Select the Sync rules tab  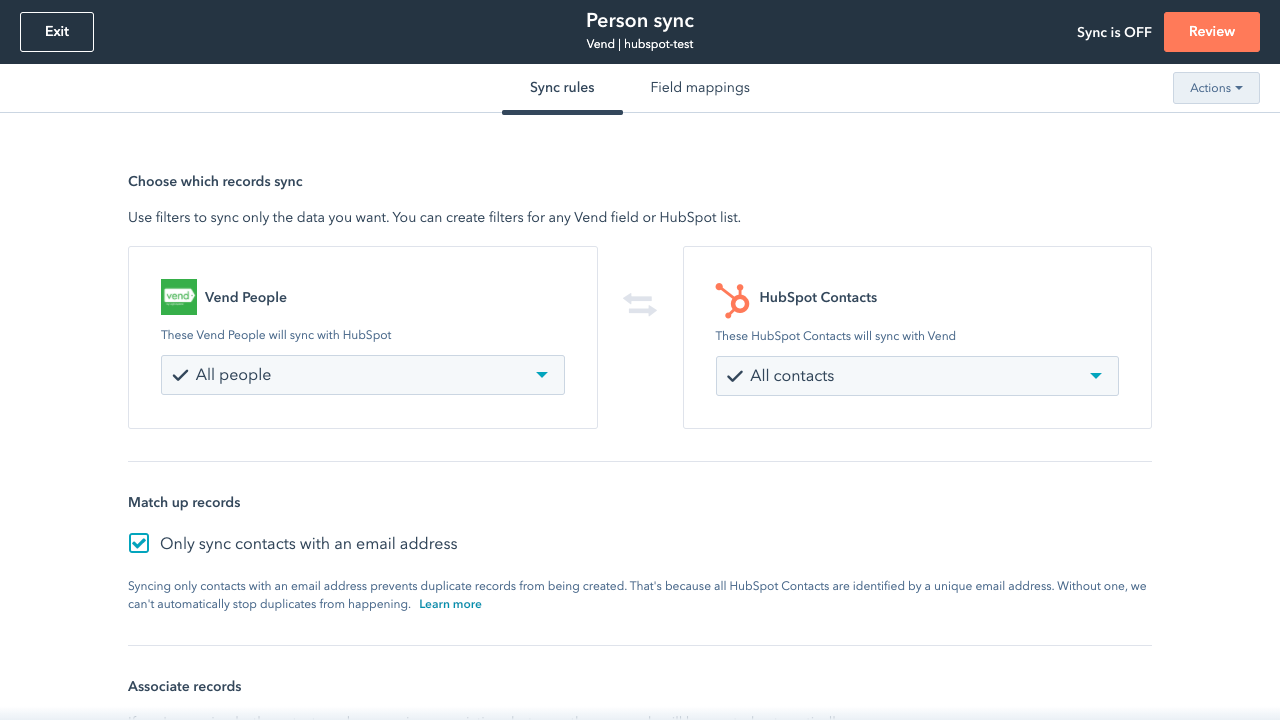click(562, 87)
